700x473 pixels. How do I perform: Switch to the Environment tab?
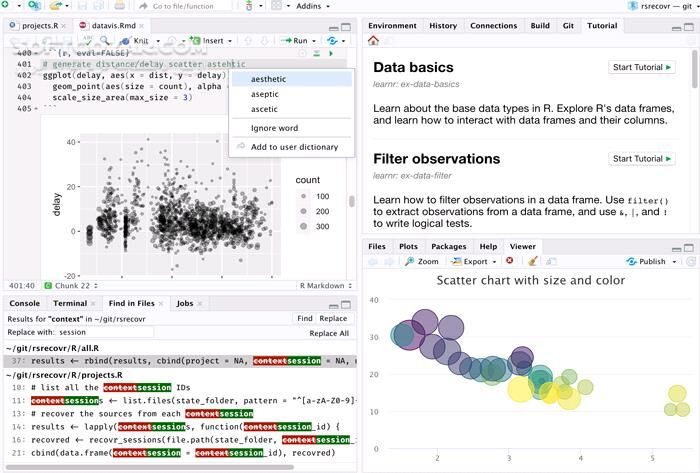pyautogui.click(x=392, y=26)
